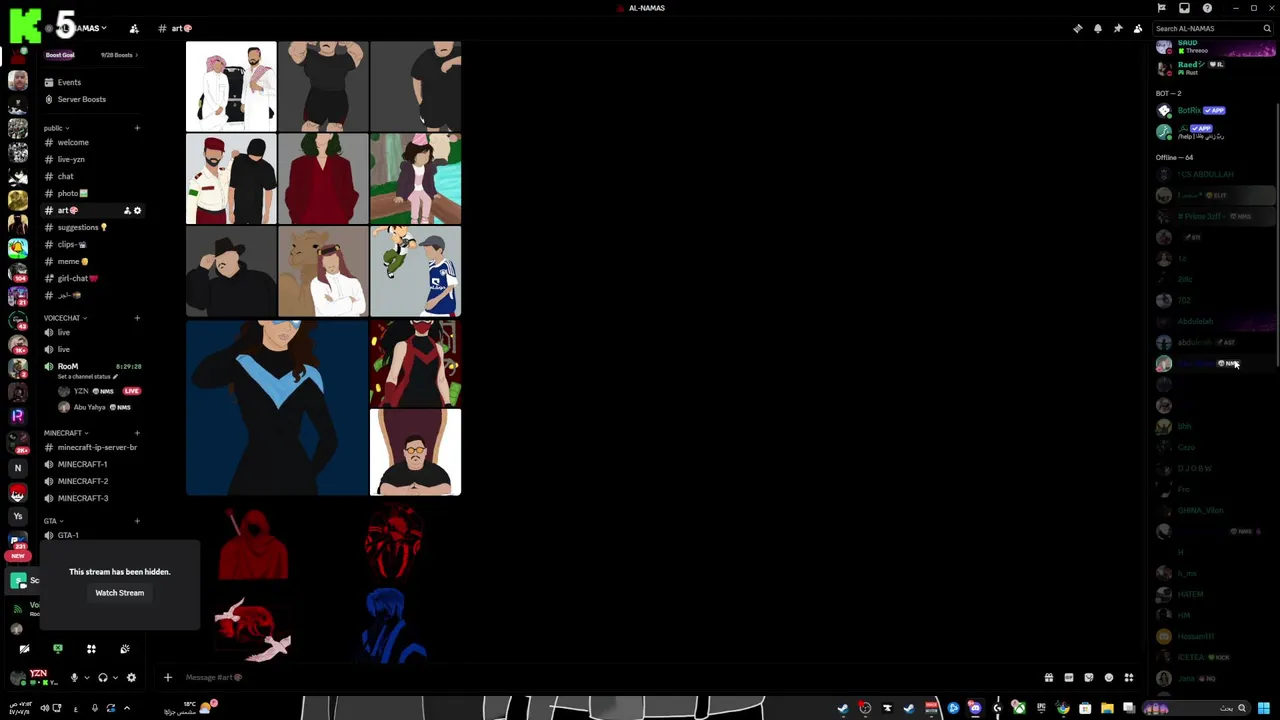Collapse the GTA category

[53, 521]
